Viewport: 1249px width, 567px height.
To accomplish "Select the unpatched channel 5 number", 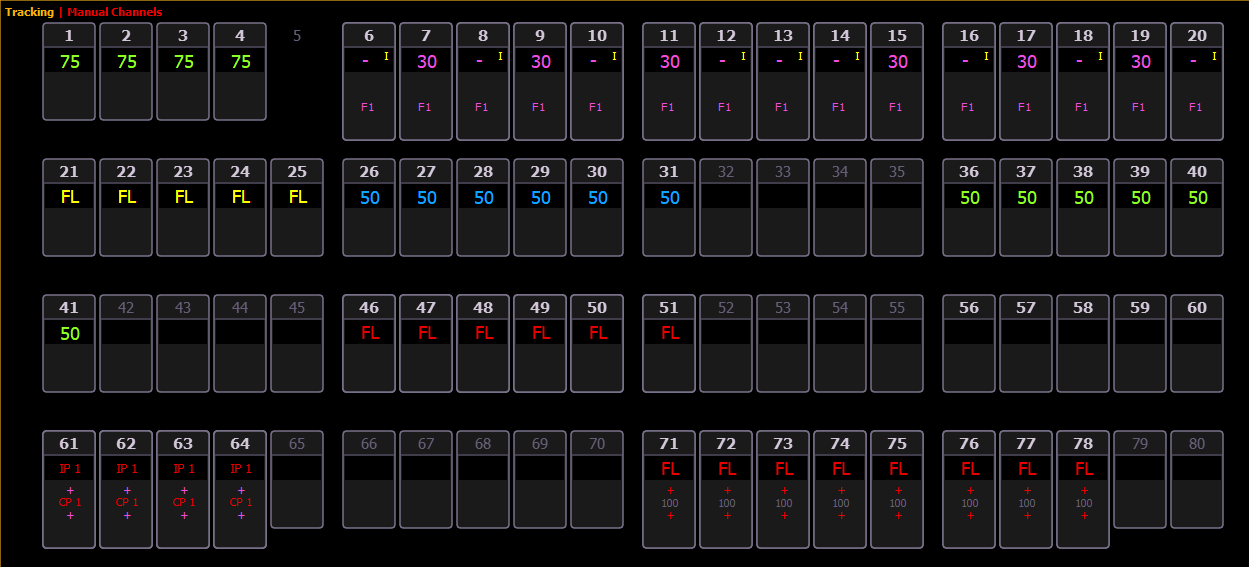I will pyautogui.click(x=297, y=36).
